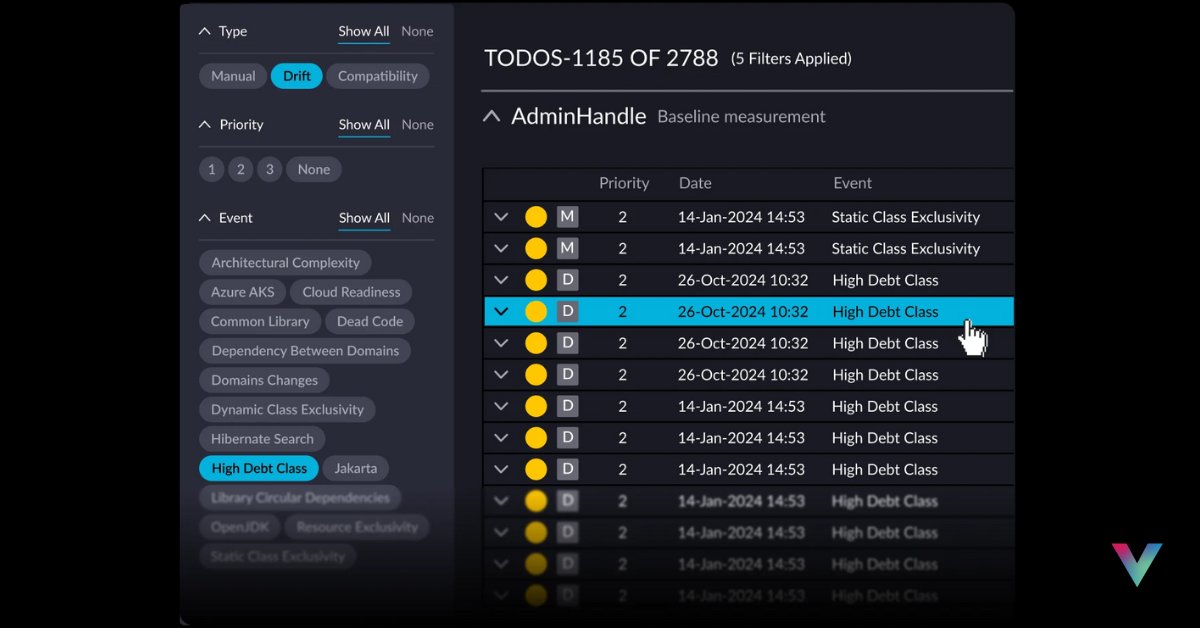This screenshot has width=1200, height=628.
Task: Click the 'Baseline measurement' subtitle
Action: (741, 117)
